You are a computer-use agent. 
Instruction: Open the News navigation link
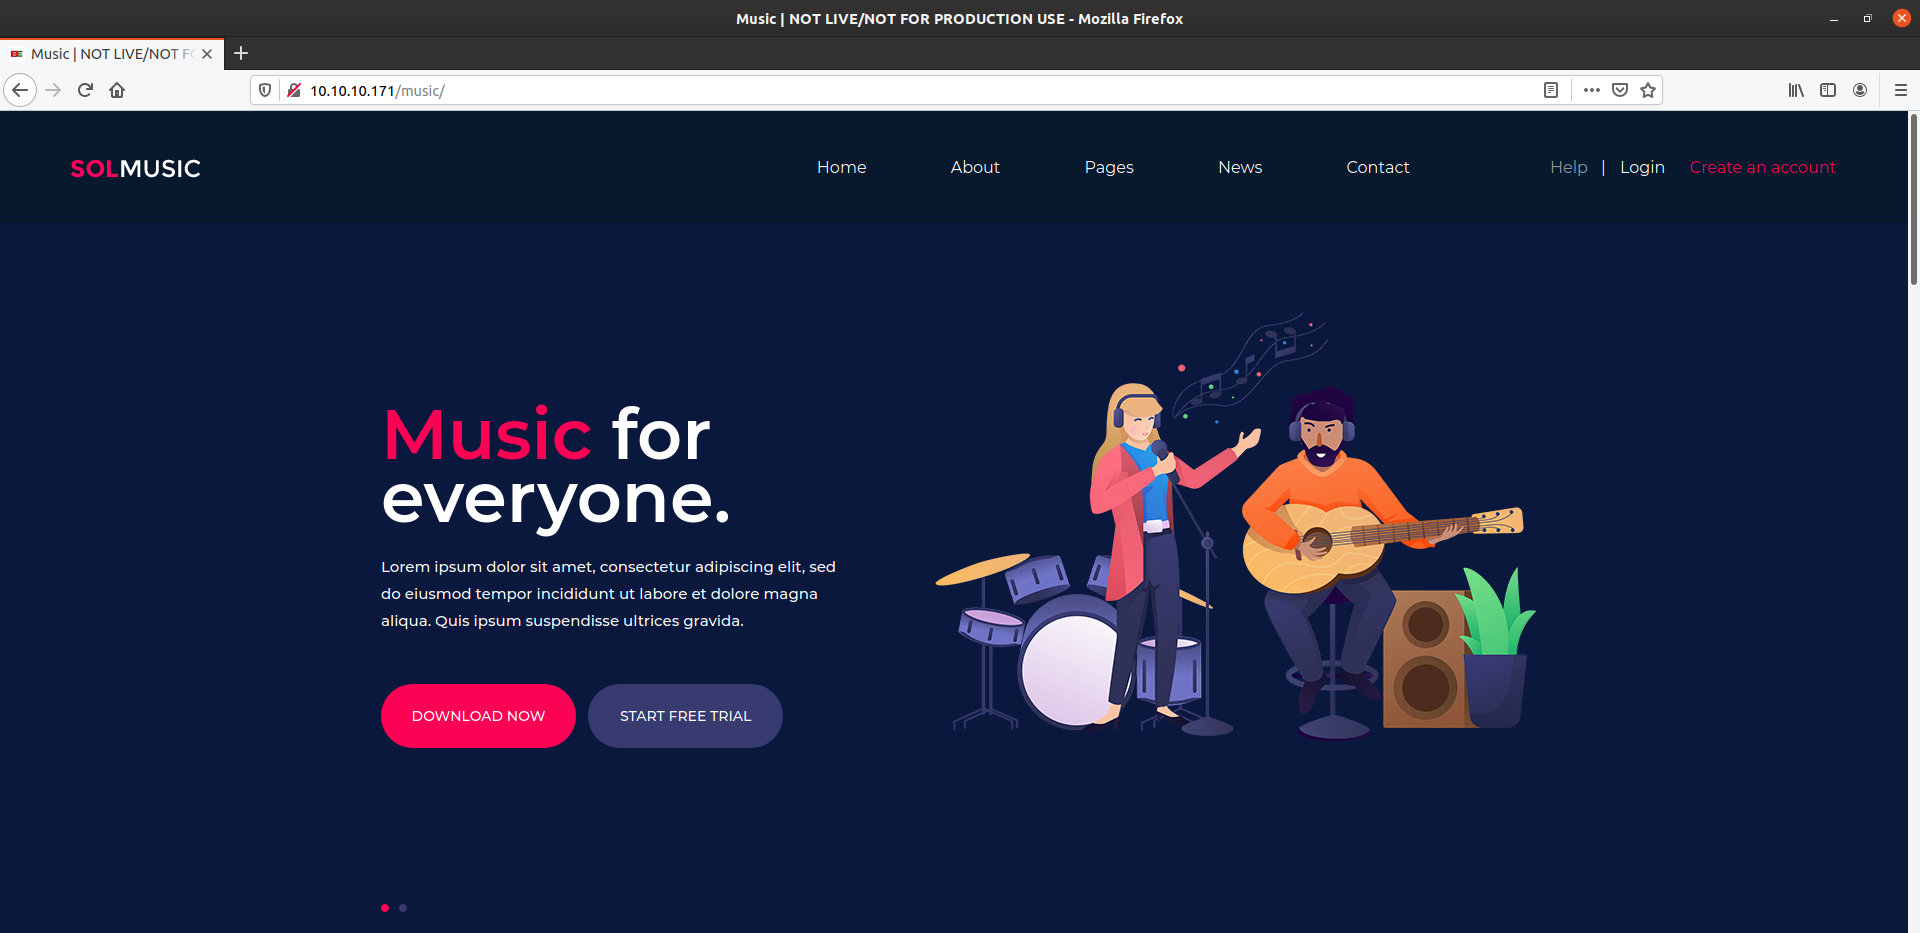(1240, 167)
